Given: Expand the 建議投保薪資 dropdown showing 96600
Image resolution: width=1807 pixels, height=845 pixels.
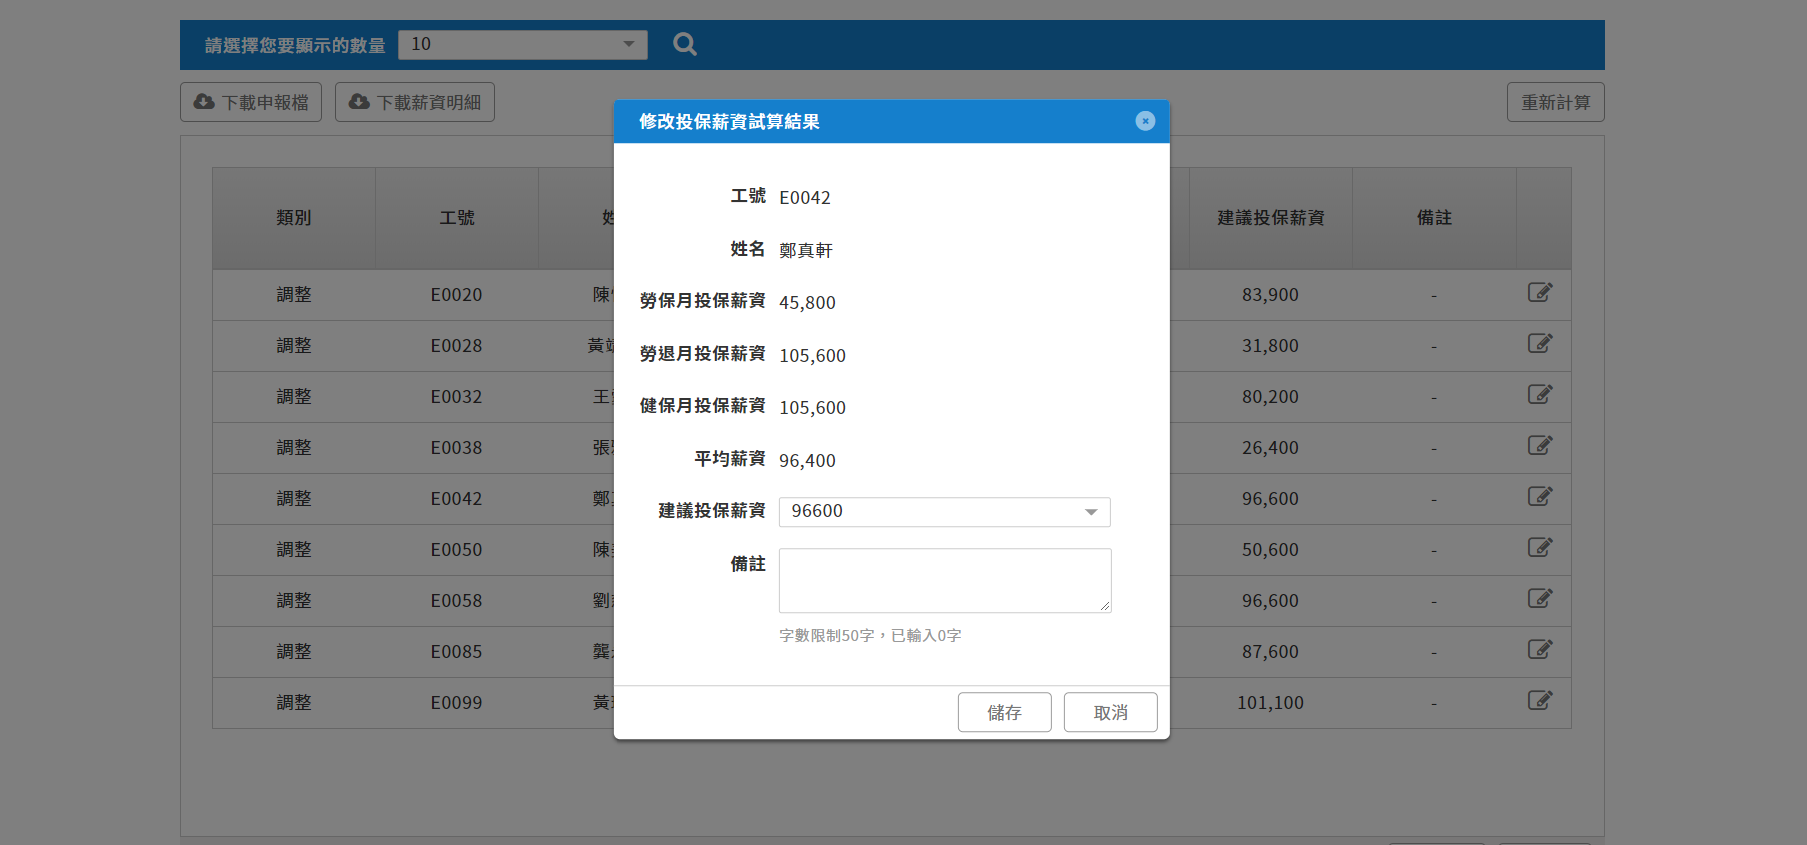Looking at the screenshot, I should [x=945, y=512].
